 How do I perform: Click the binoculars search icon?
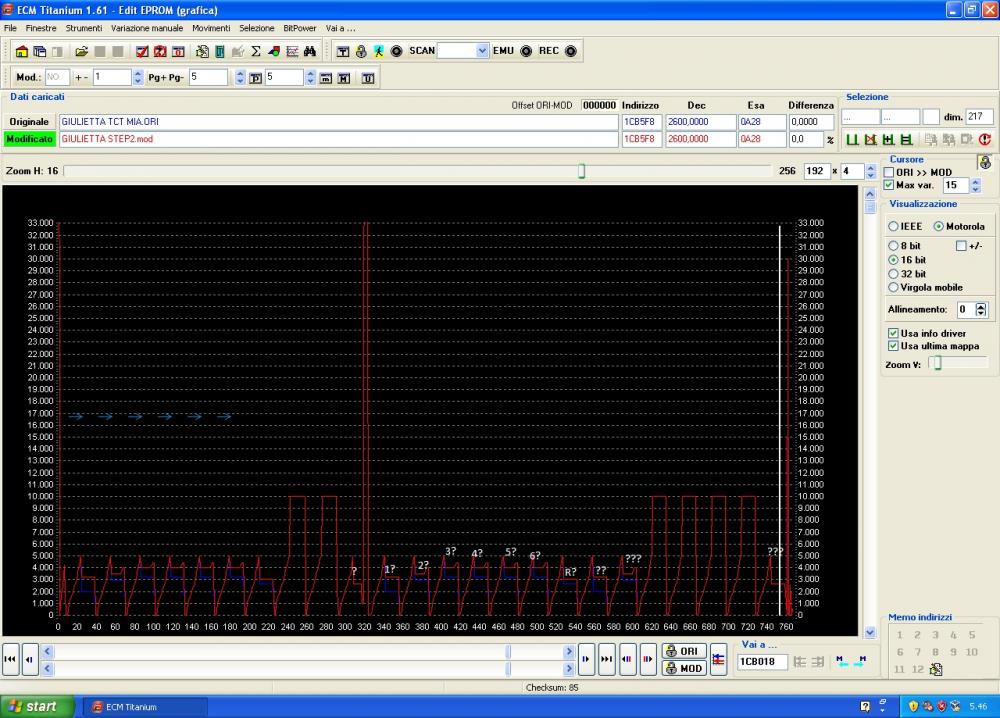[x=310, y=52]
